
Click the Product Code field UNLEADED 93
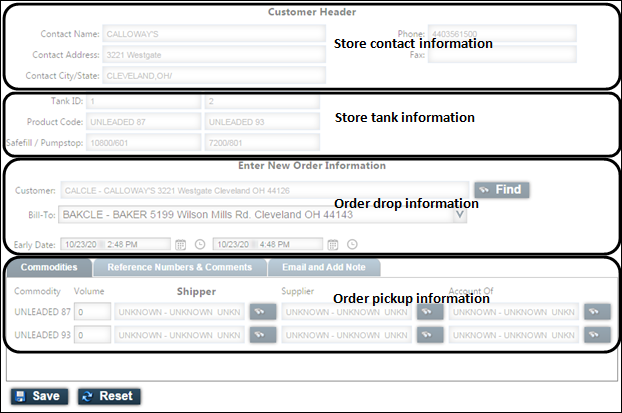coord(262,122)
